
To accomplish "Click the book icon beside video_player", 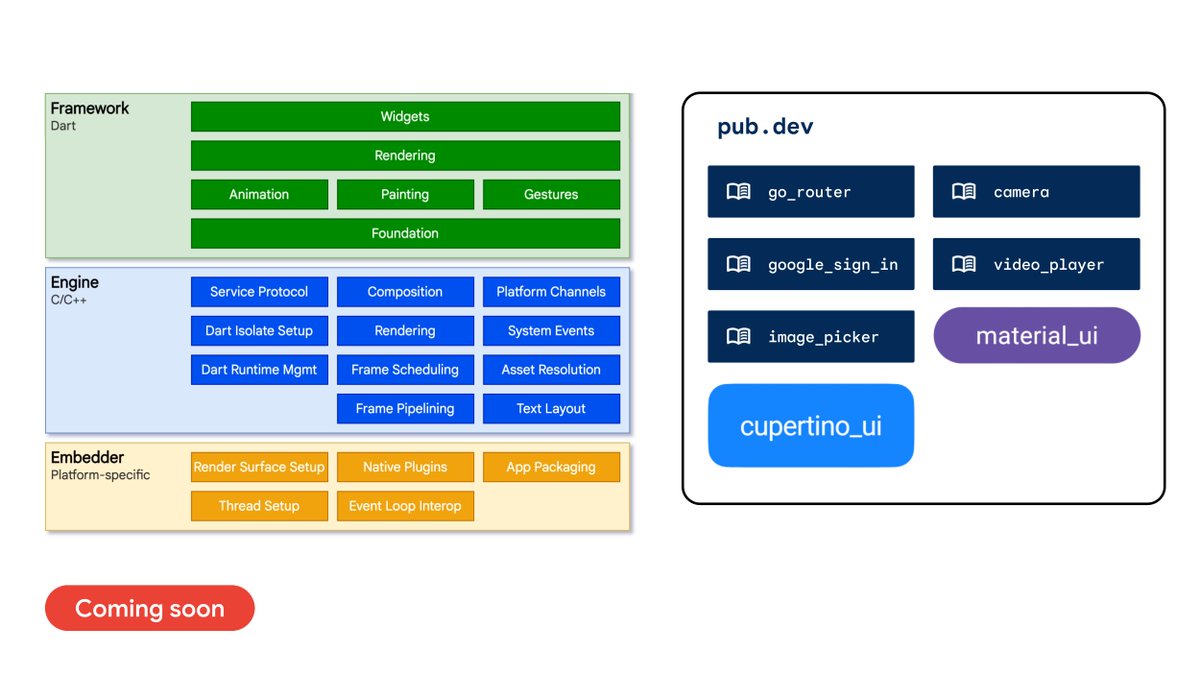I will [x=964, y=265].
